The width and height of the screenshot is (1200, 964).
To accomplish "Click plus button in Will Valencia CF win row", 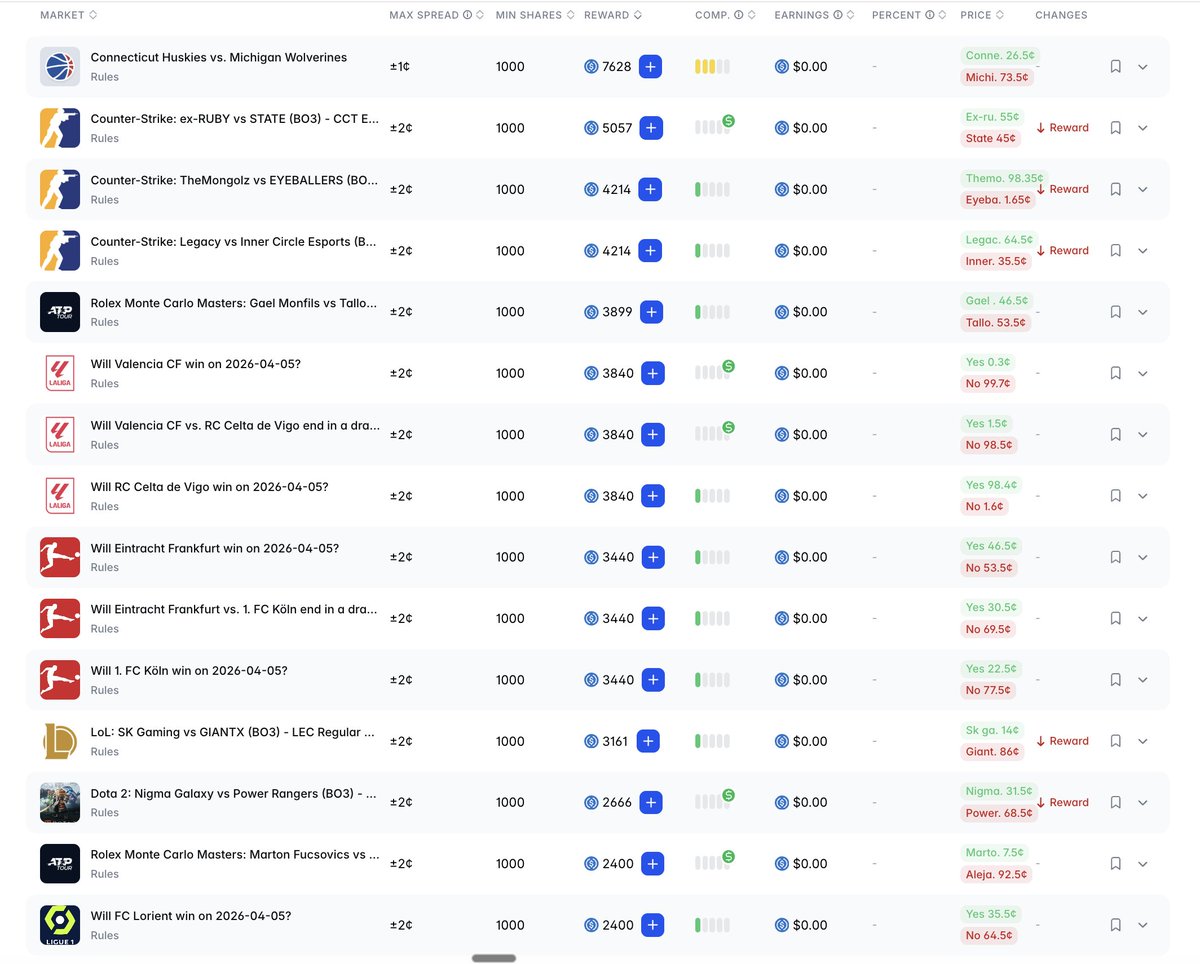I will click(x=652, y=373).
